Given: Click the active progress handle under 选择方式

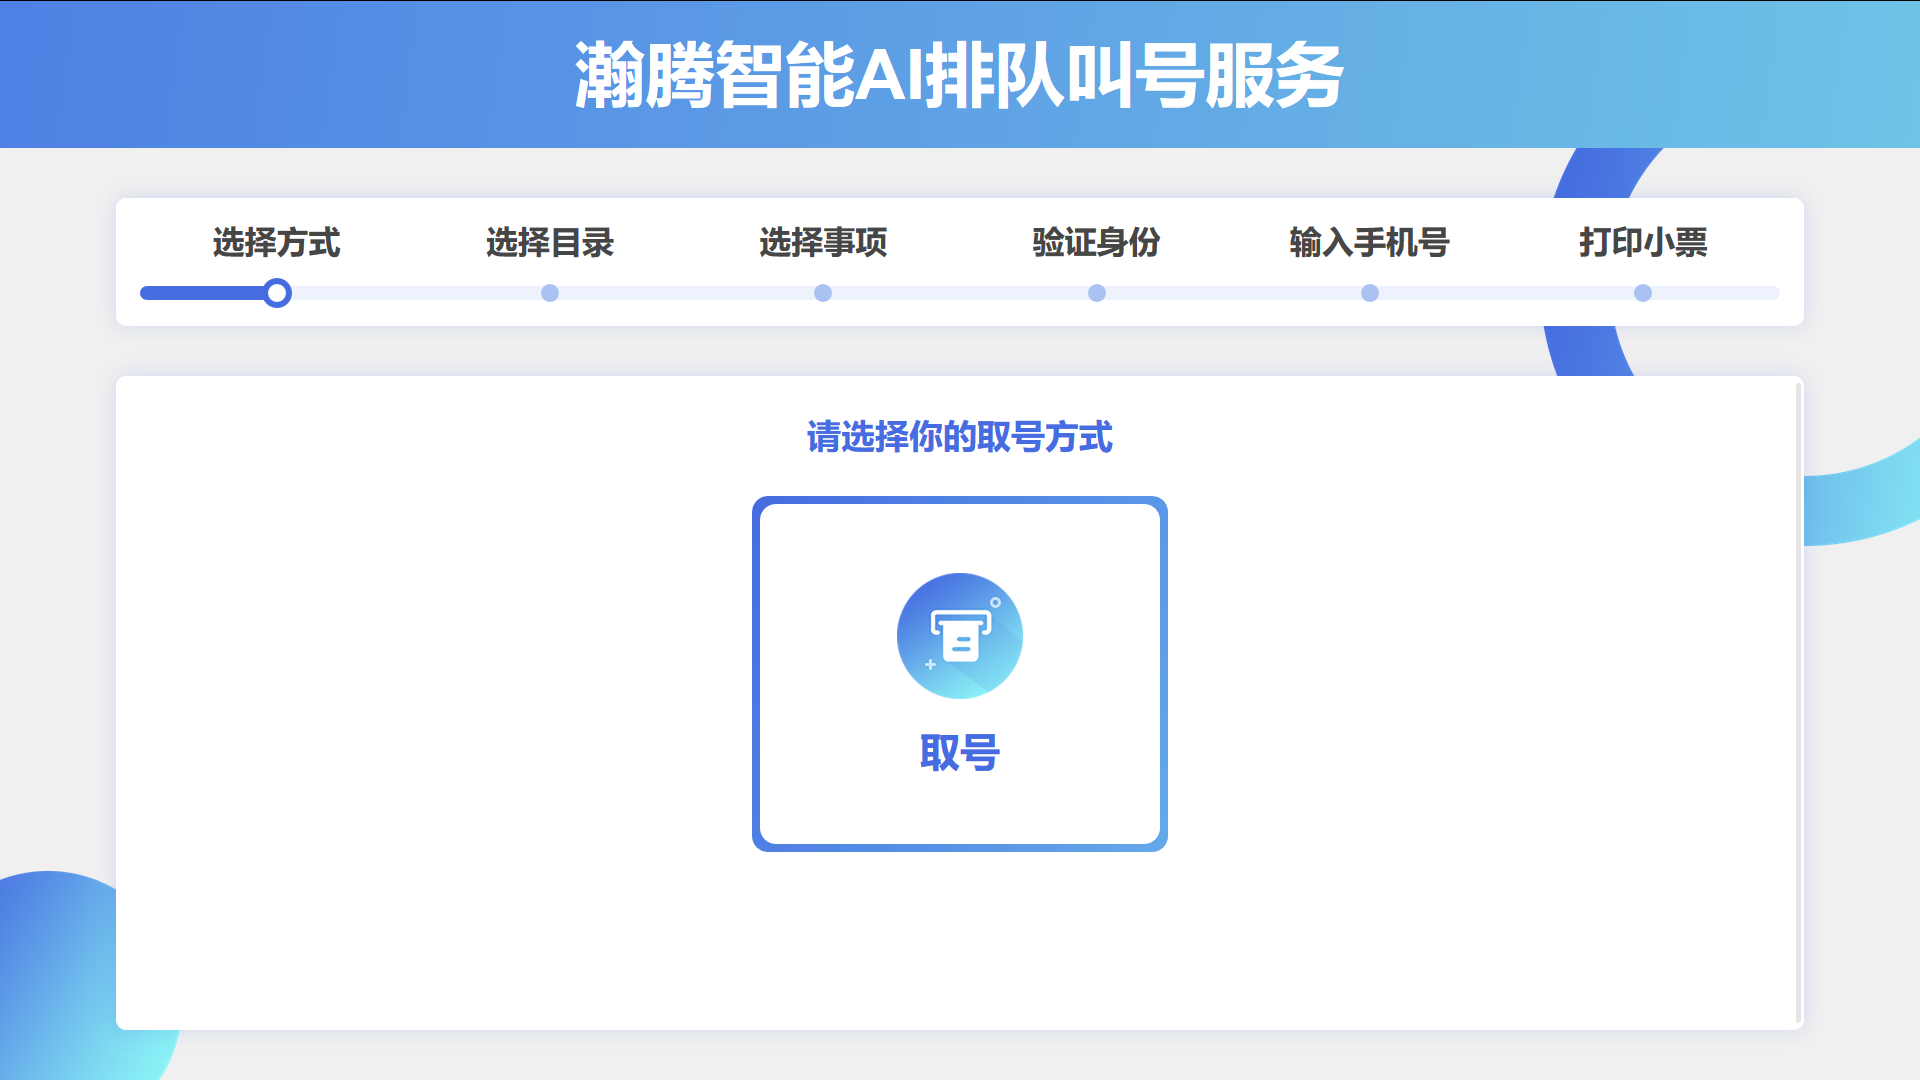Looking at the screenshot, I should point(277,293).
